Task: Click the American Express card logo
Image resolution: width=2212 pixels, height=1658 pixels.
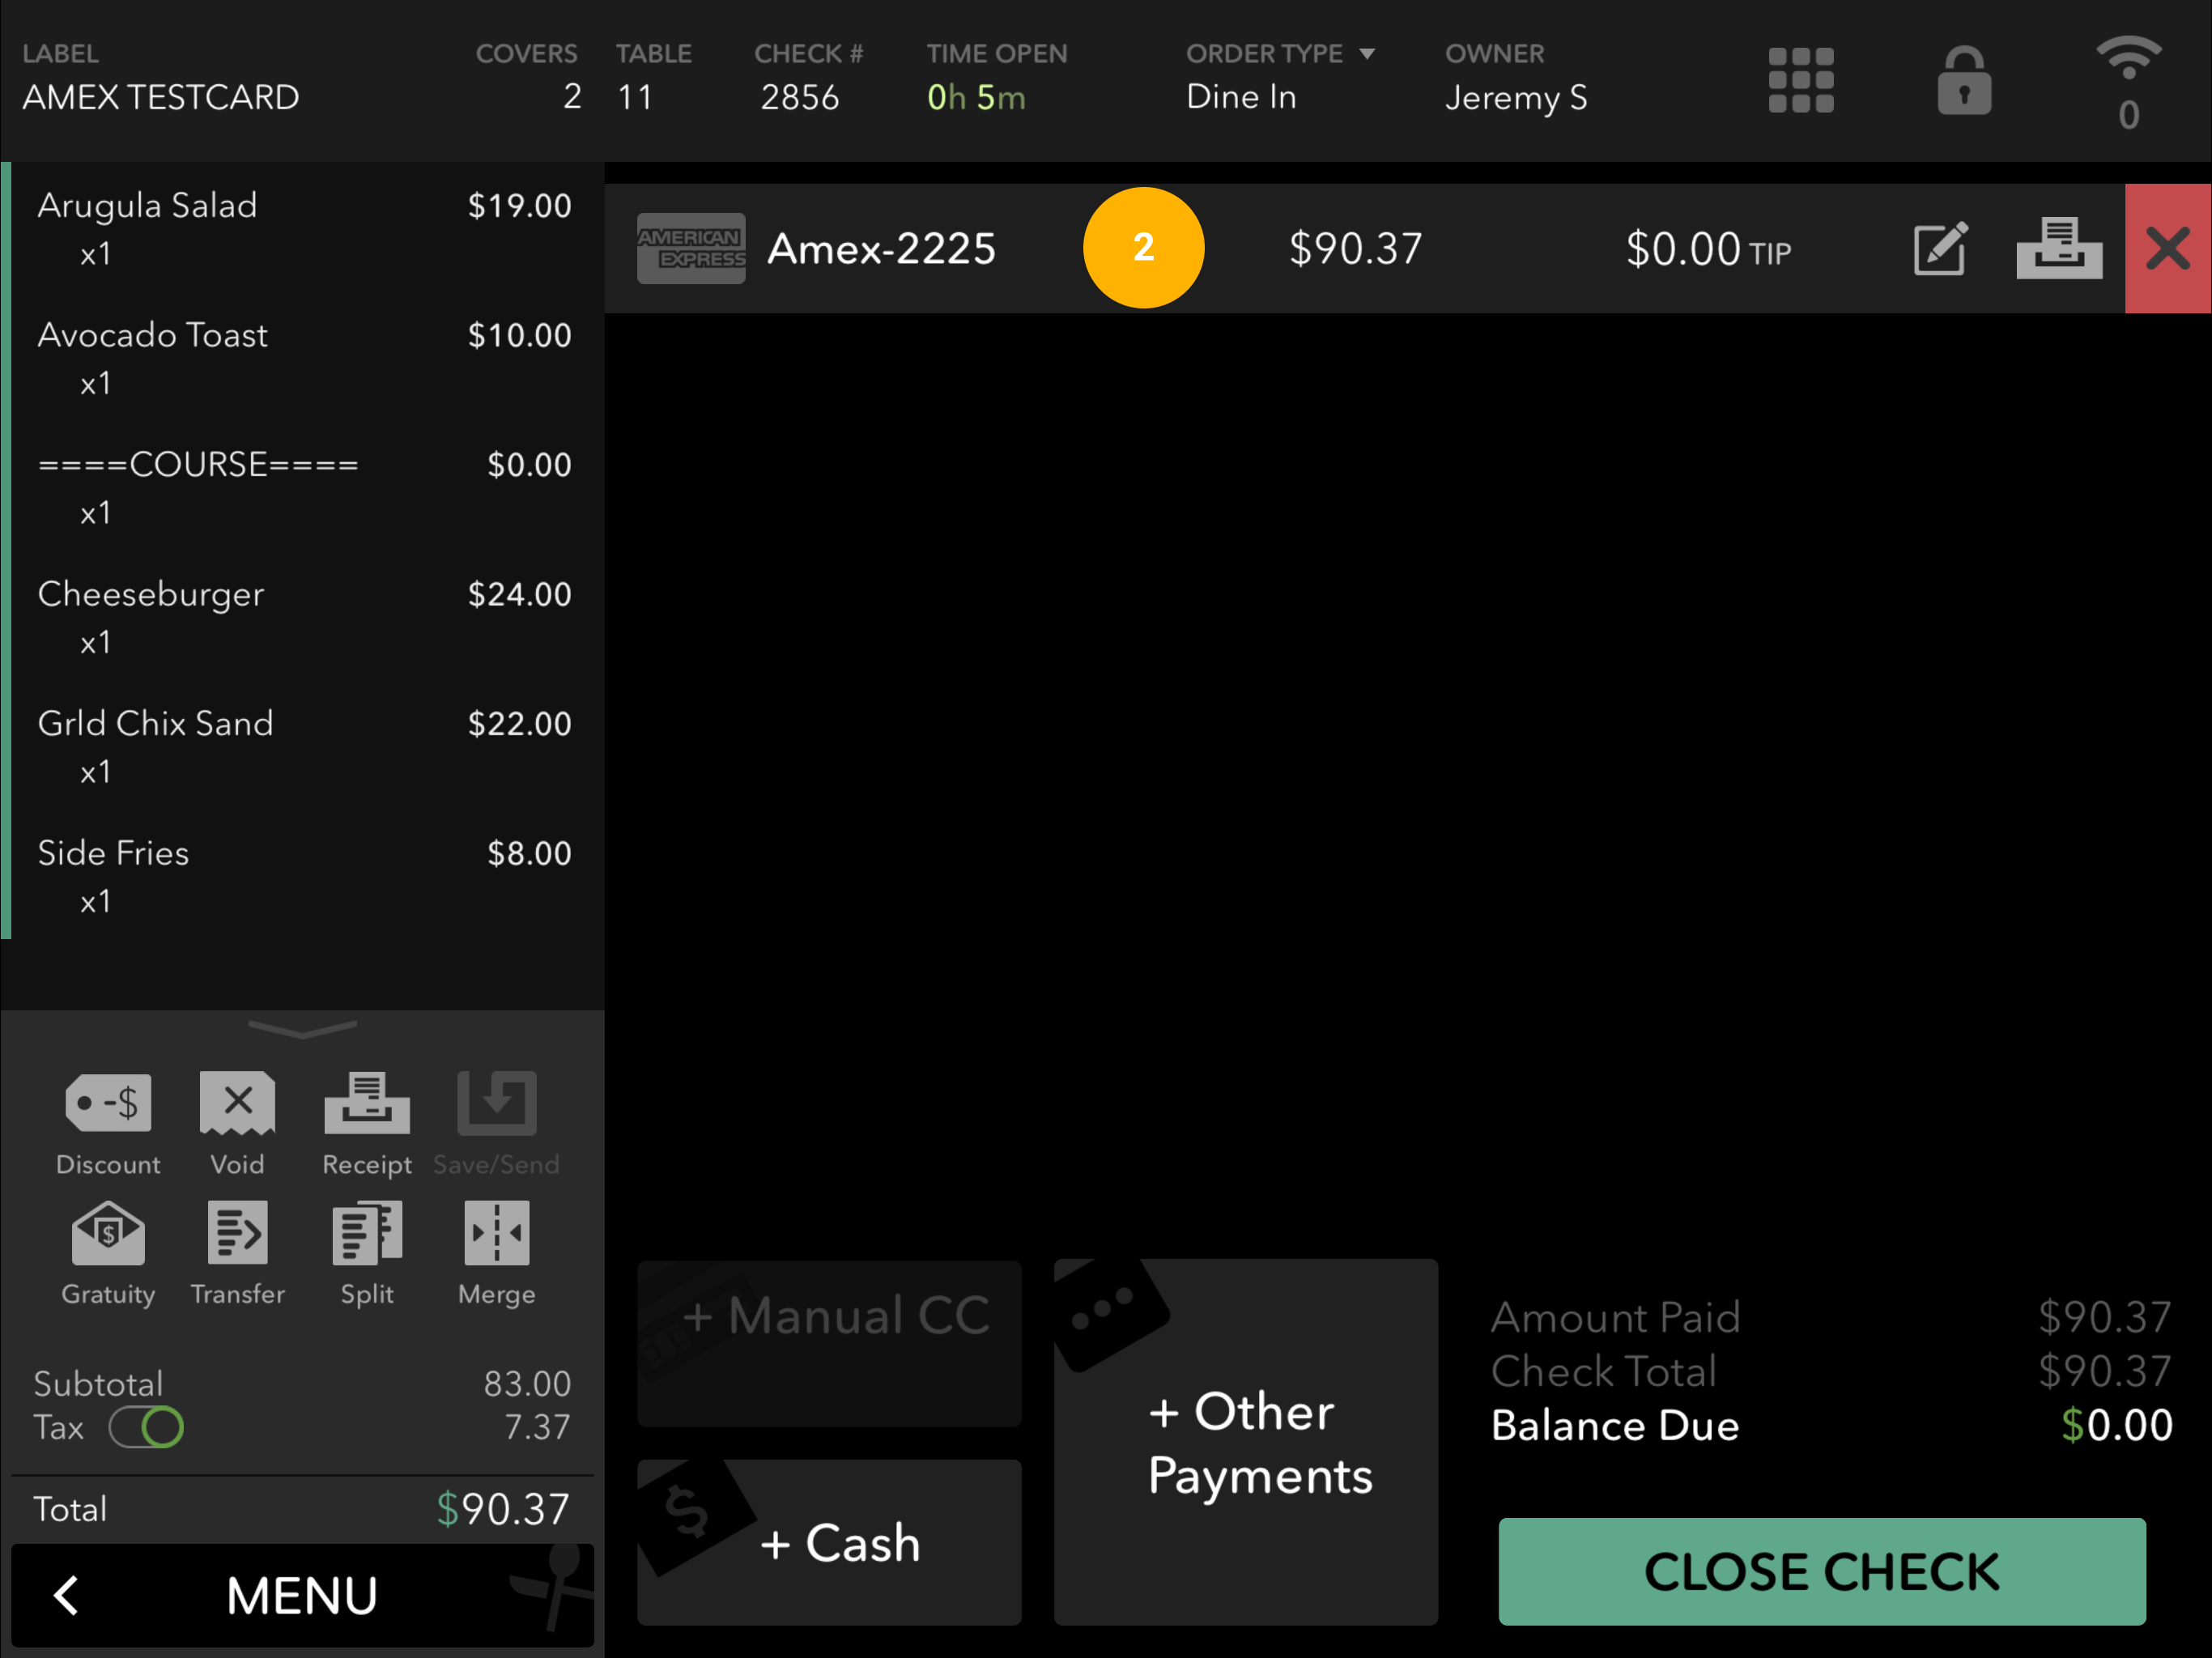Action: [x=691, y=248]
